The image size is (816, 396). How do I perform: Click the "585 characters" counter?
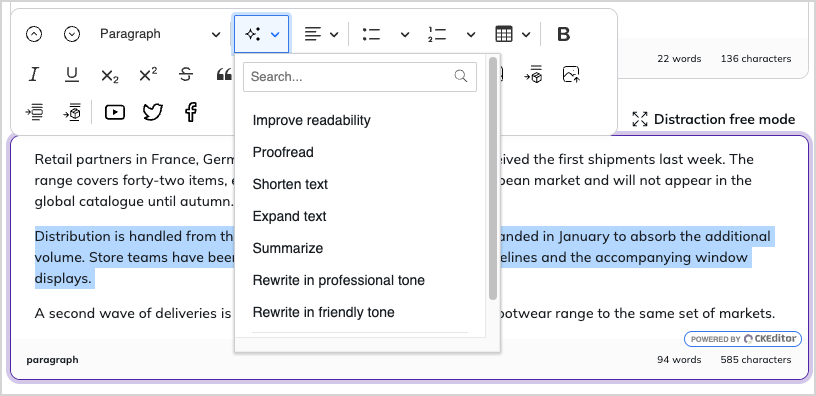point(756,360)
